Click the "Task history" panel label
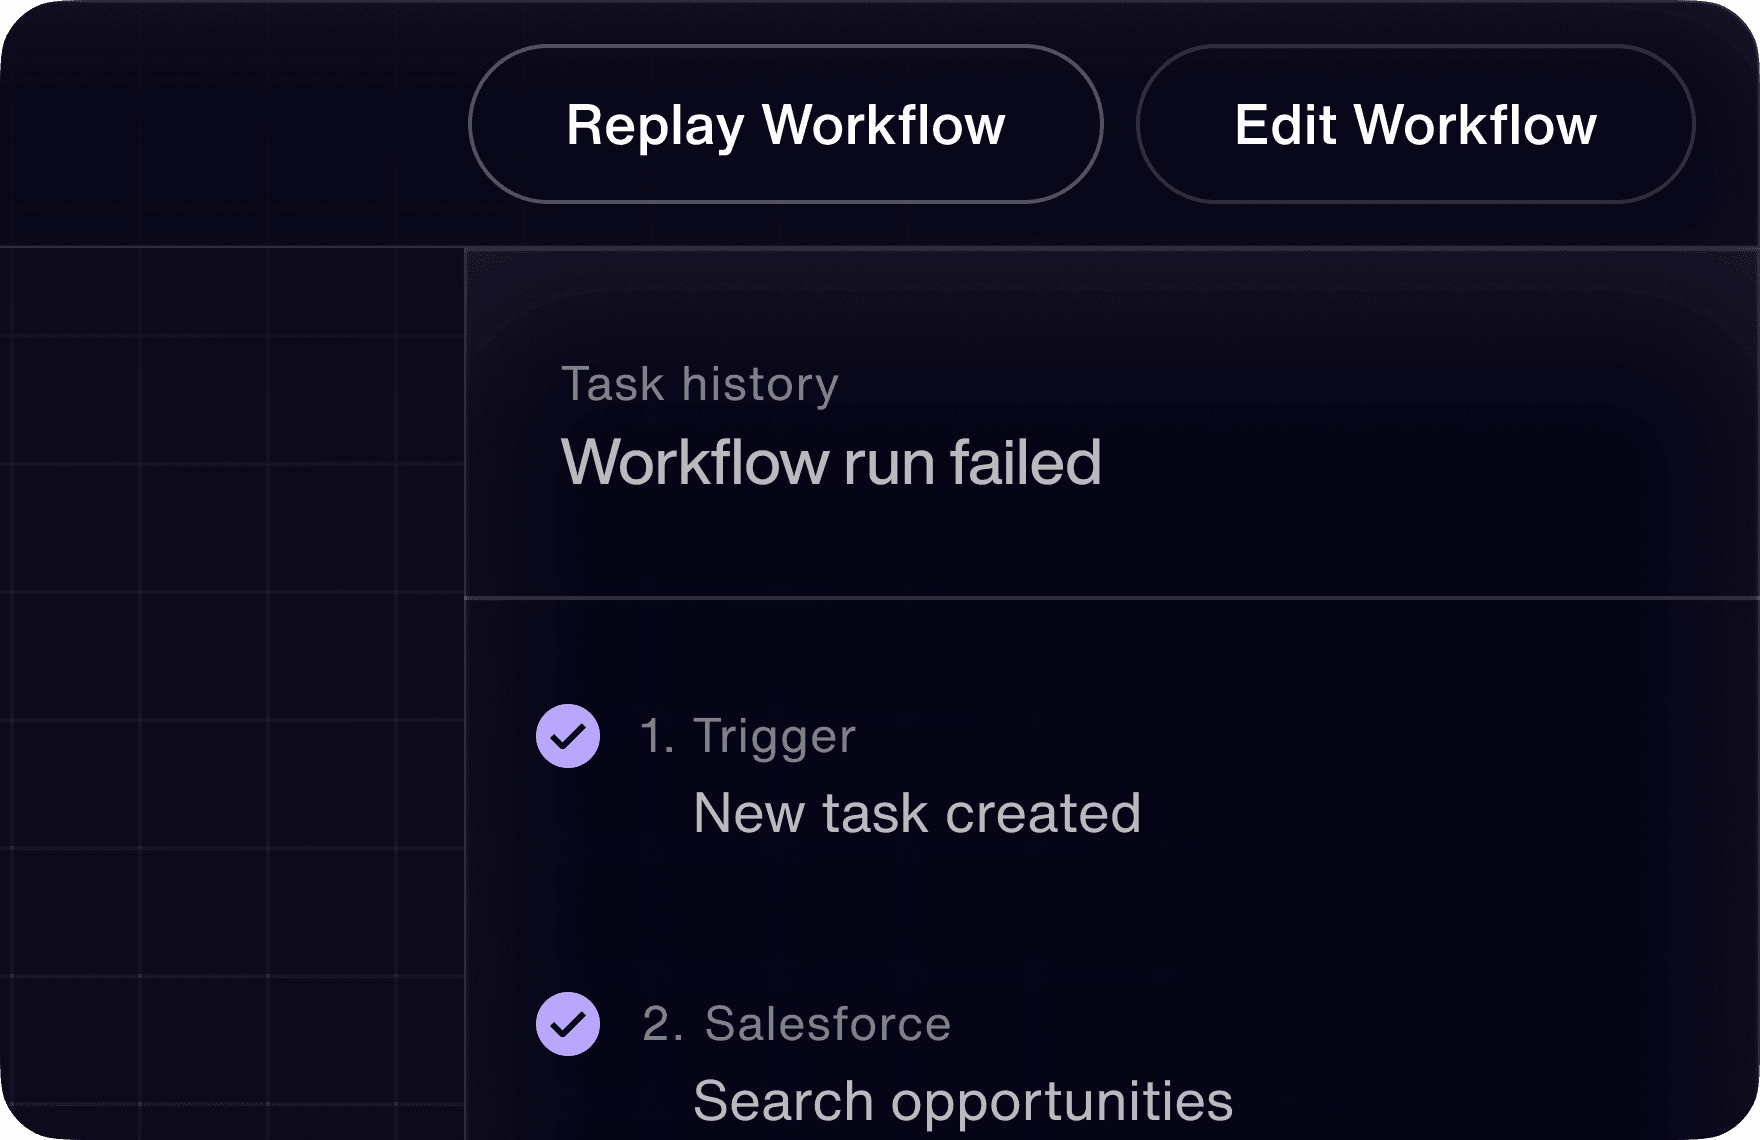1760x1140 pixels. point(699,384)
